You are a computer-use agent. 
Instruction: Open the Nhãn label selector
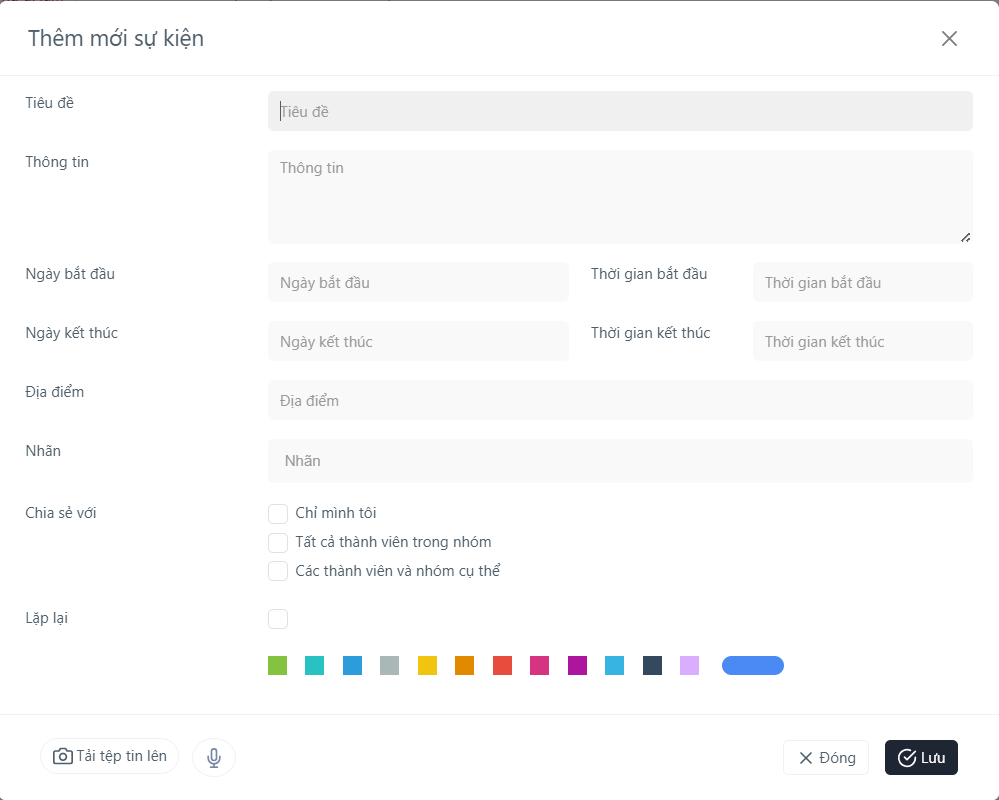[x=621, y=461]
